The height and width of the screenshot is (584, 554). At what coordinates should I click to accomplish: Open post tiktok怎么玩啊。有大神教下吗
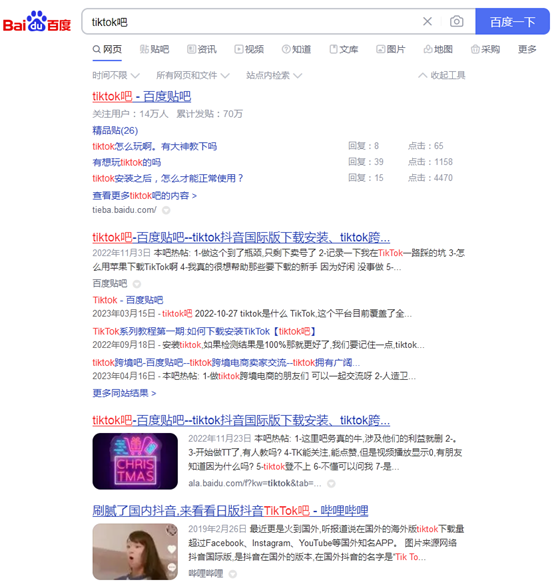(155, 146)
